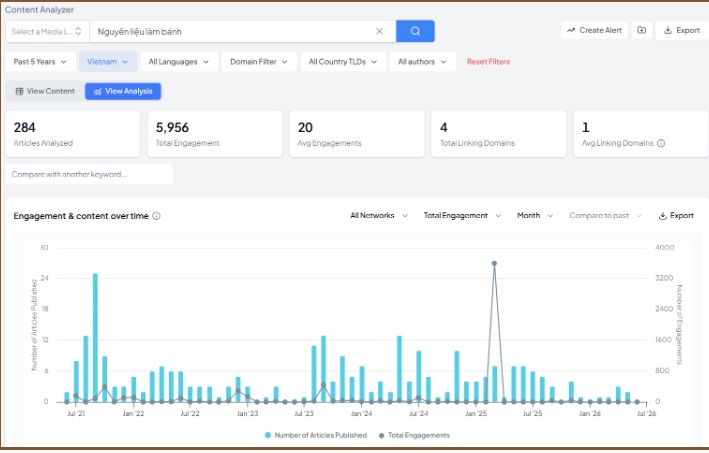This screenshot has width=709, height=453.
Task: Click the info icon next to Avg Linking Domains
Action: pos(661,143)
